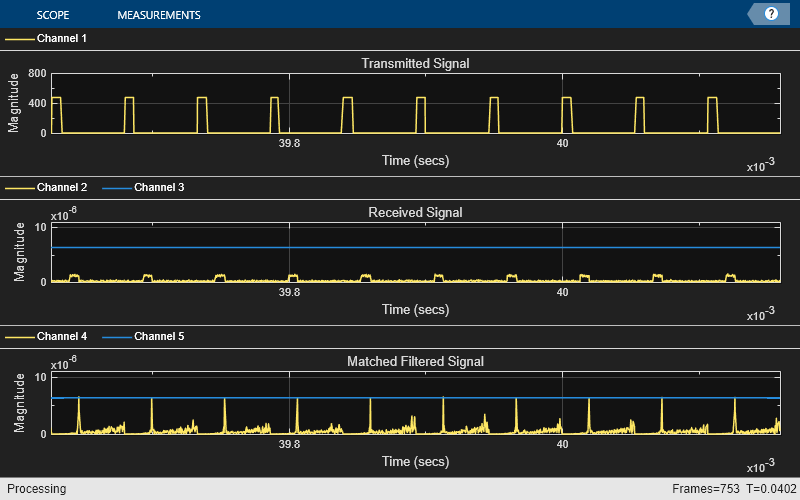Click Channel 1 yellow line swatch
Screen dimensions: 800x500
pos(20,39)
